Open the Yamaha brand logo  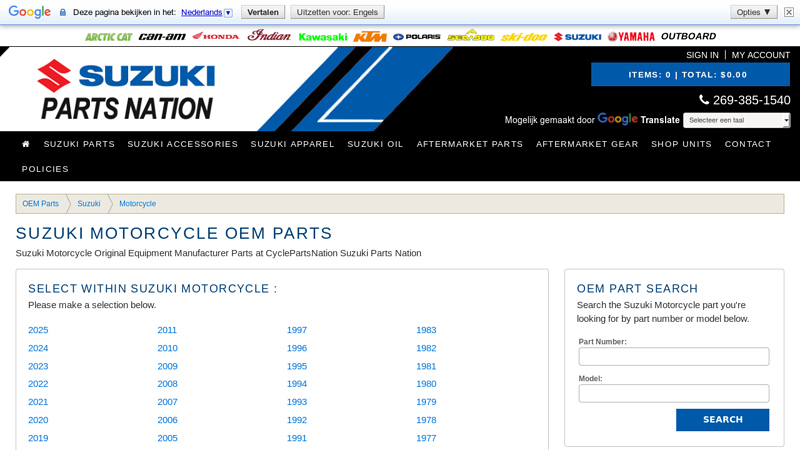(631, 37)
